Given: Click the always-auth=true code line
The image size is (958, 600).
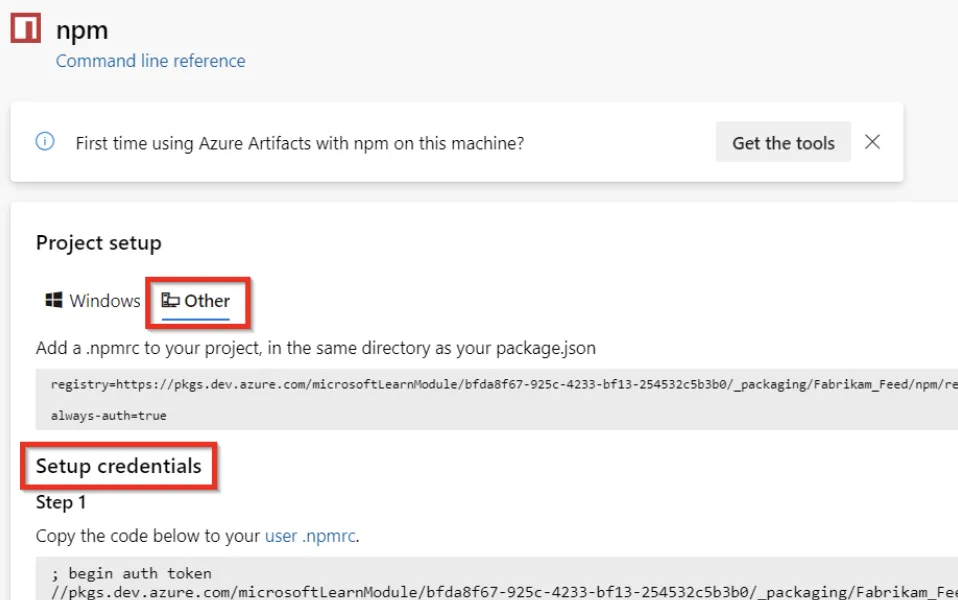Looking at the screenshot, I should pos(109,415).
